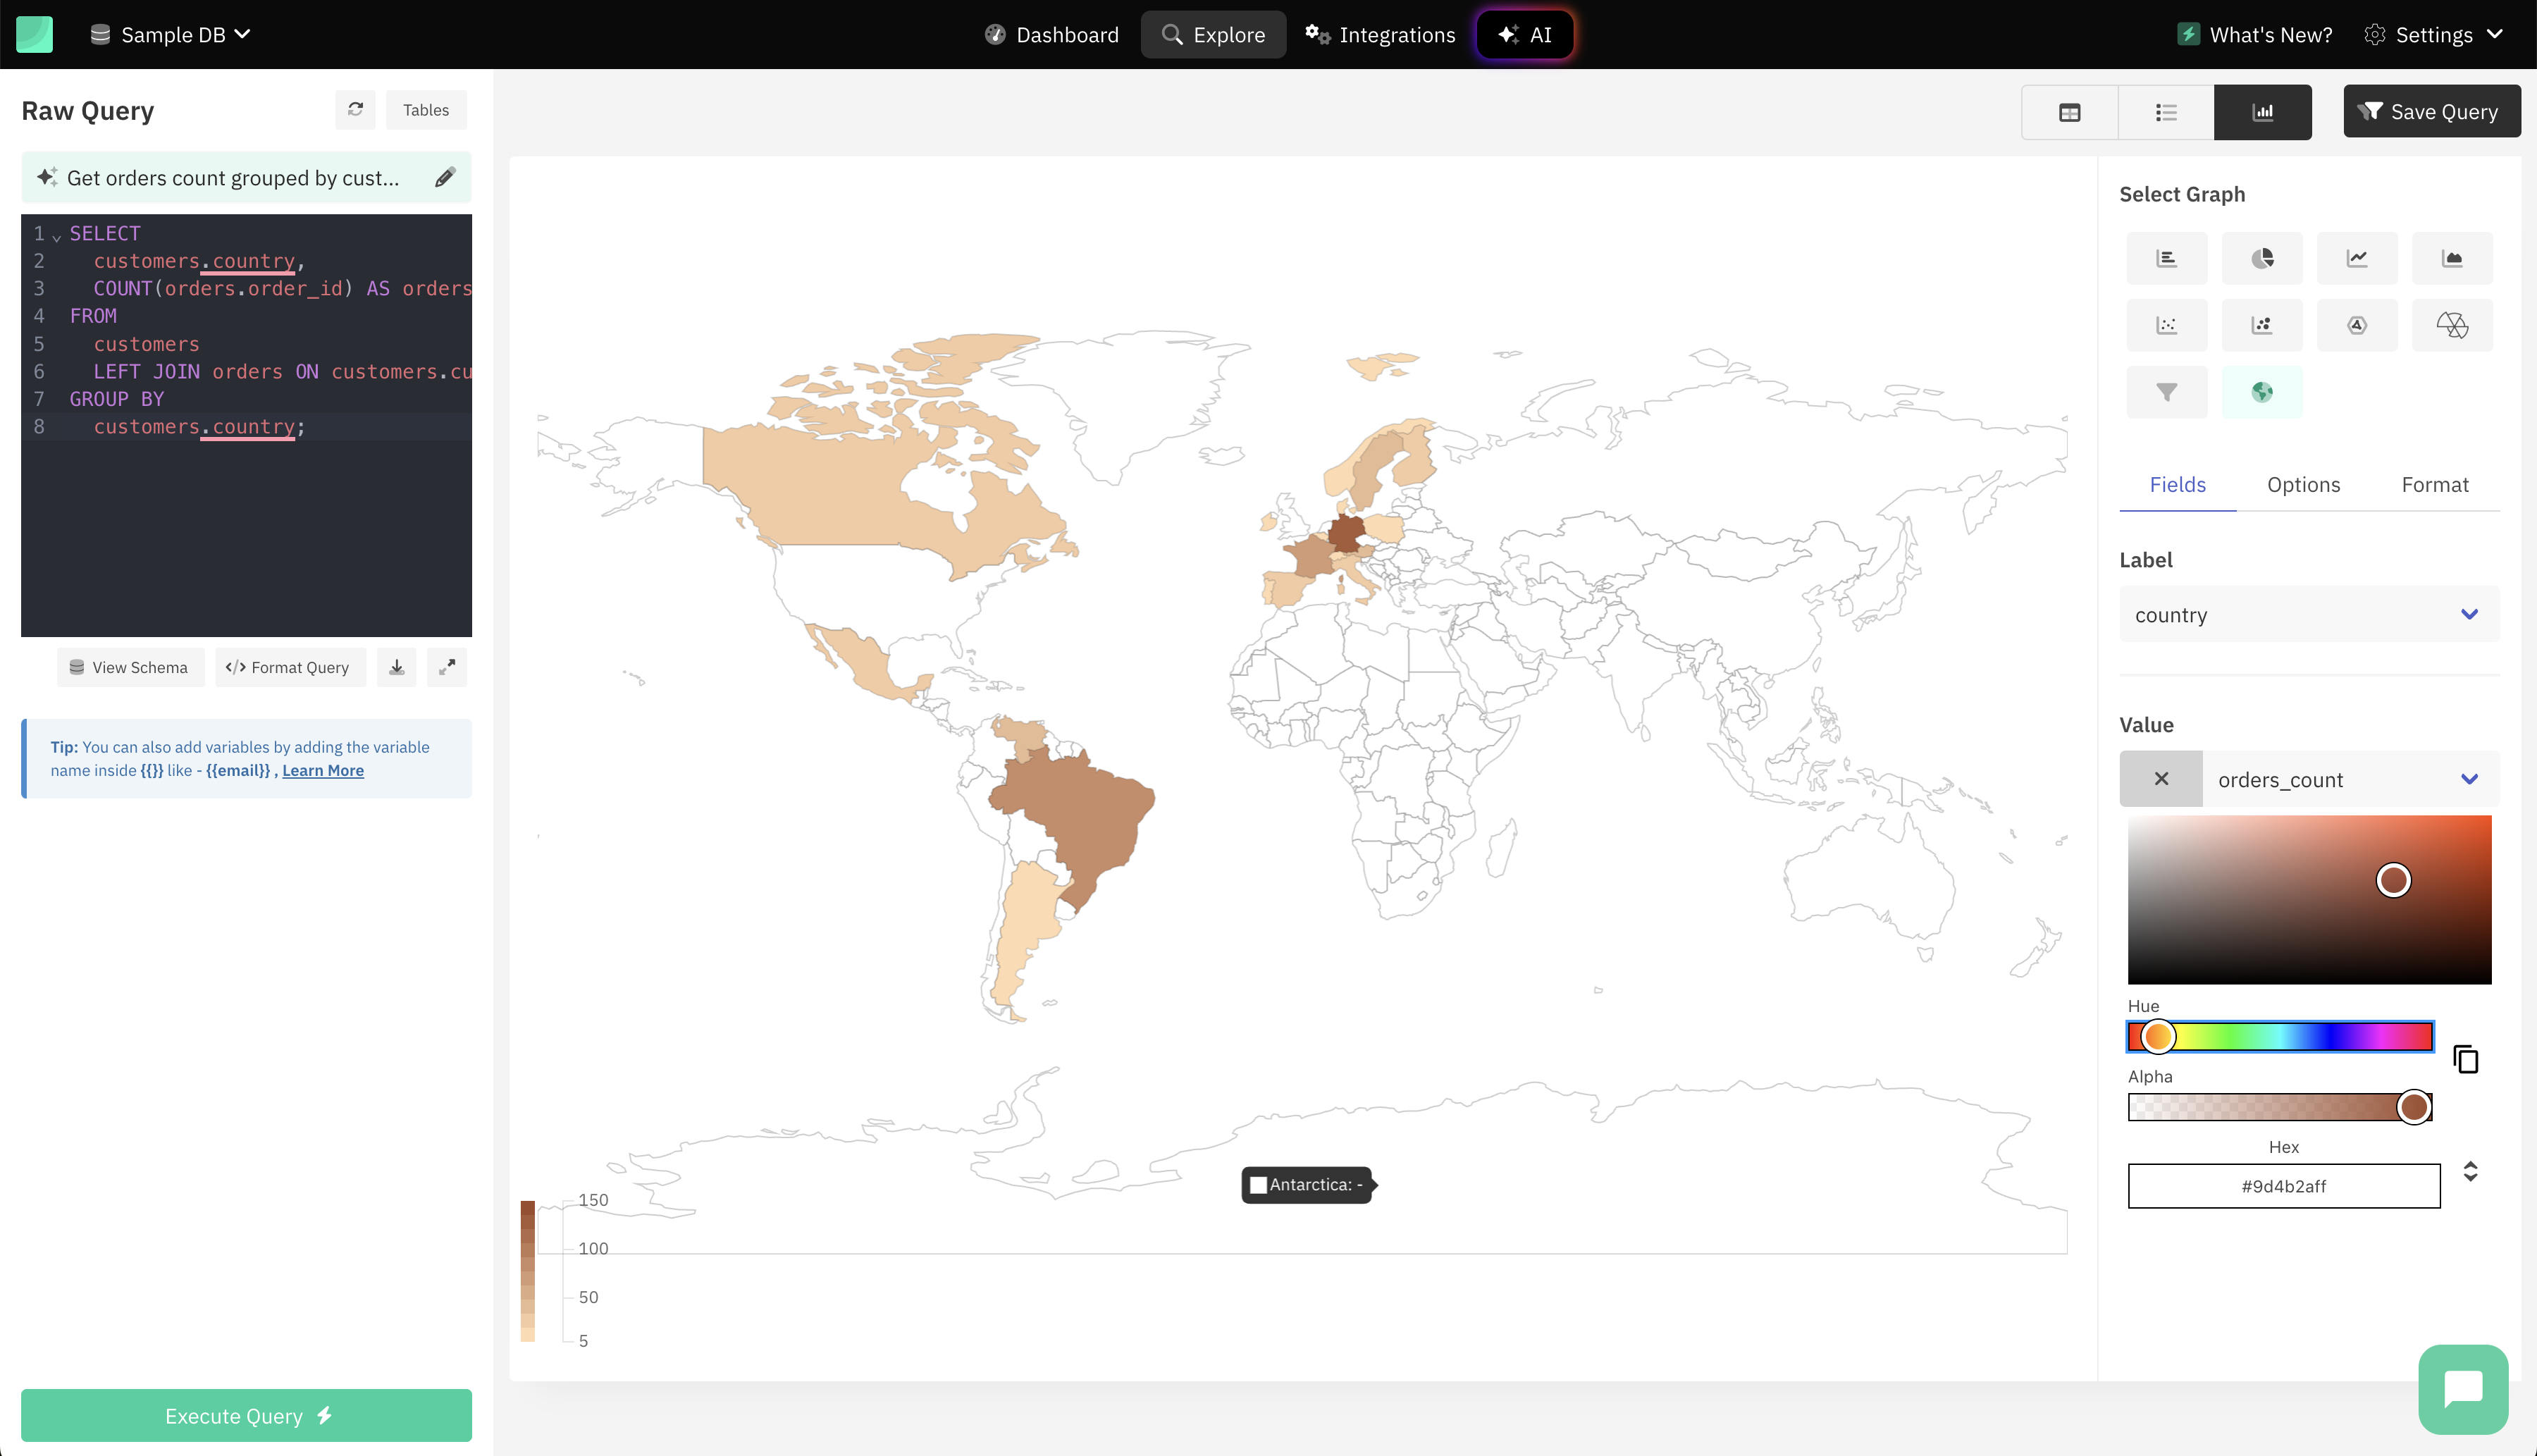Switch to table view of results
Screen dimensions: 2537x1456
(x=2069, y=111)
